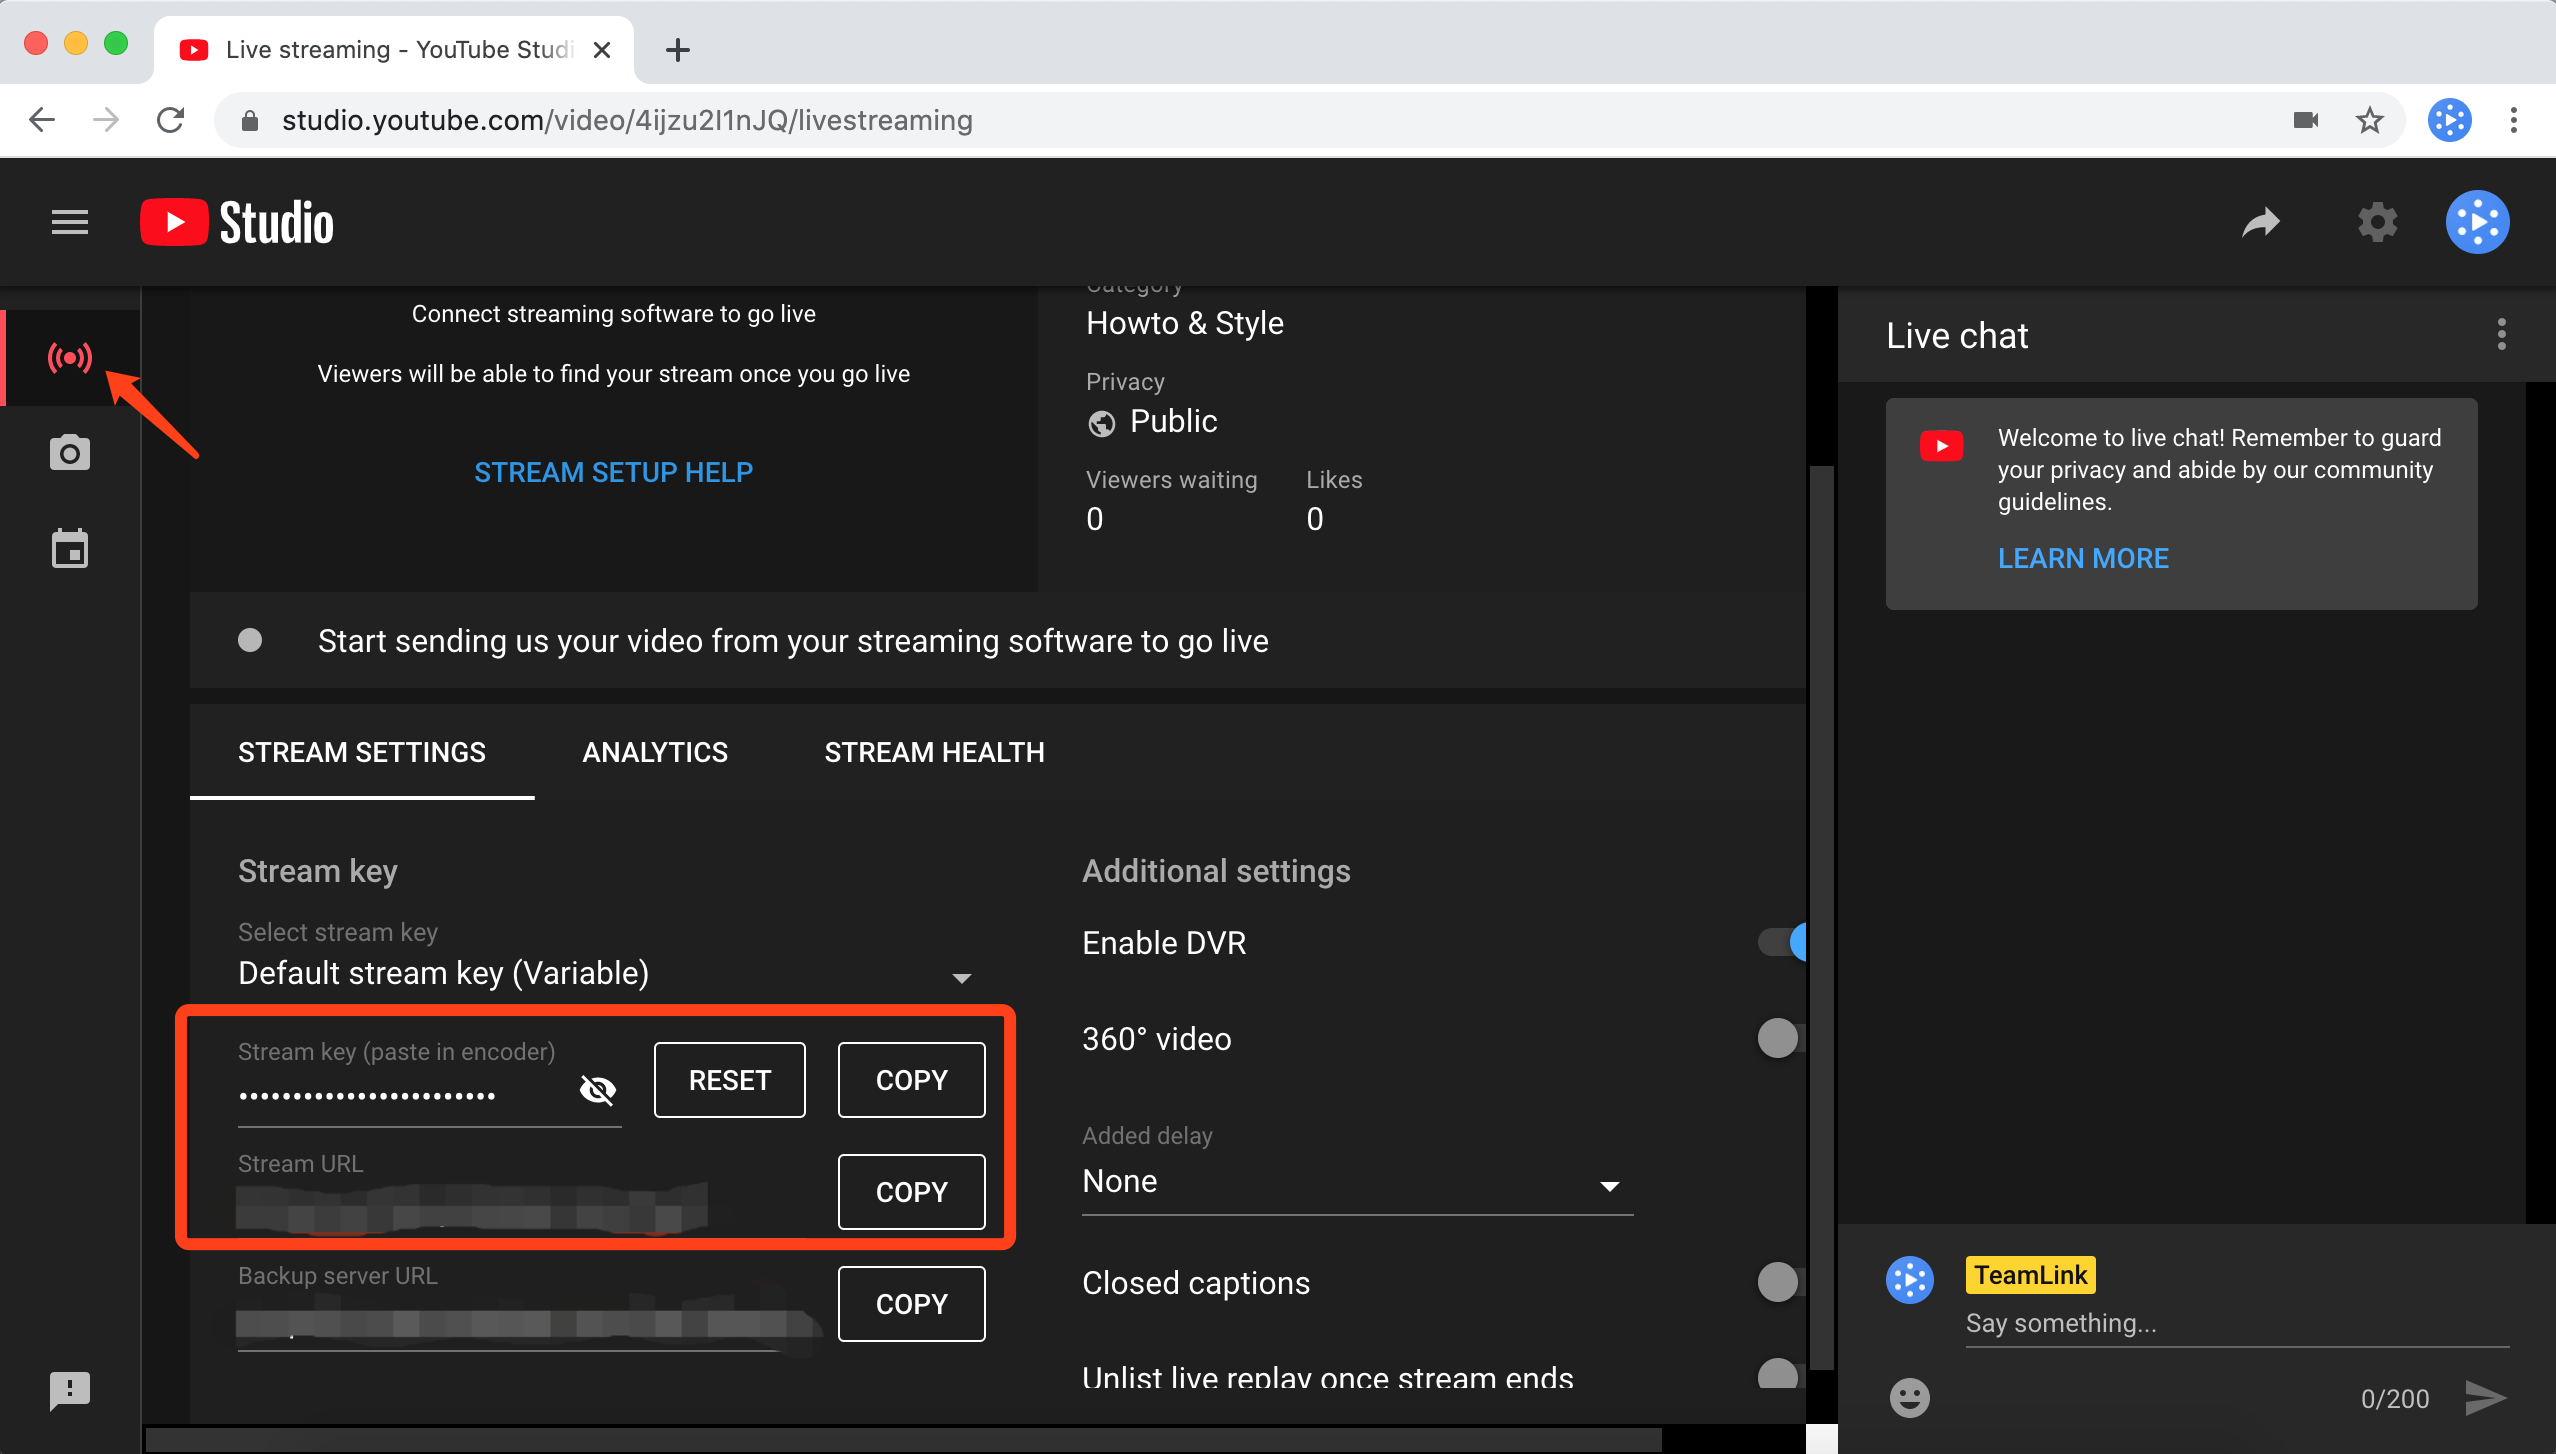Open the Live chat three-dot menu

pos(2501,335)
